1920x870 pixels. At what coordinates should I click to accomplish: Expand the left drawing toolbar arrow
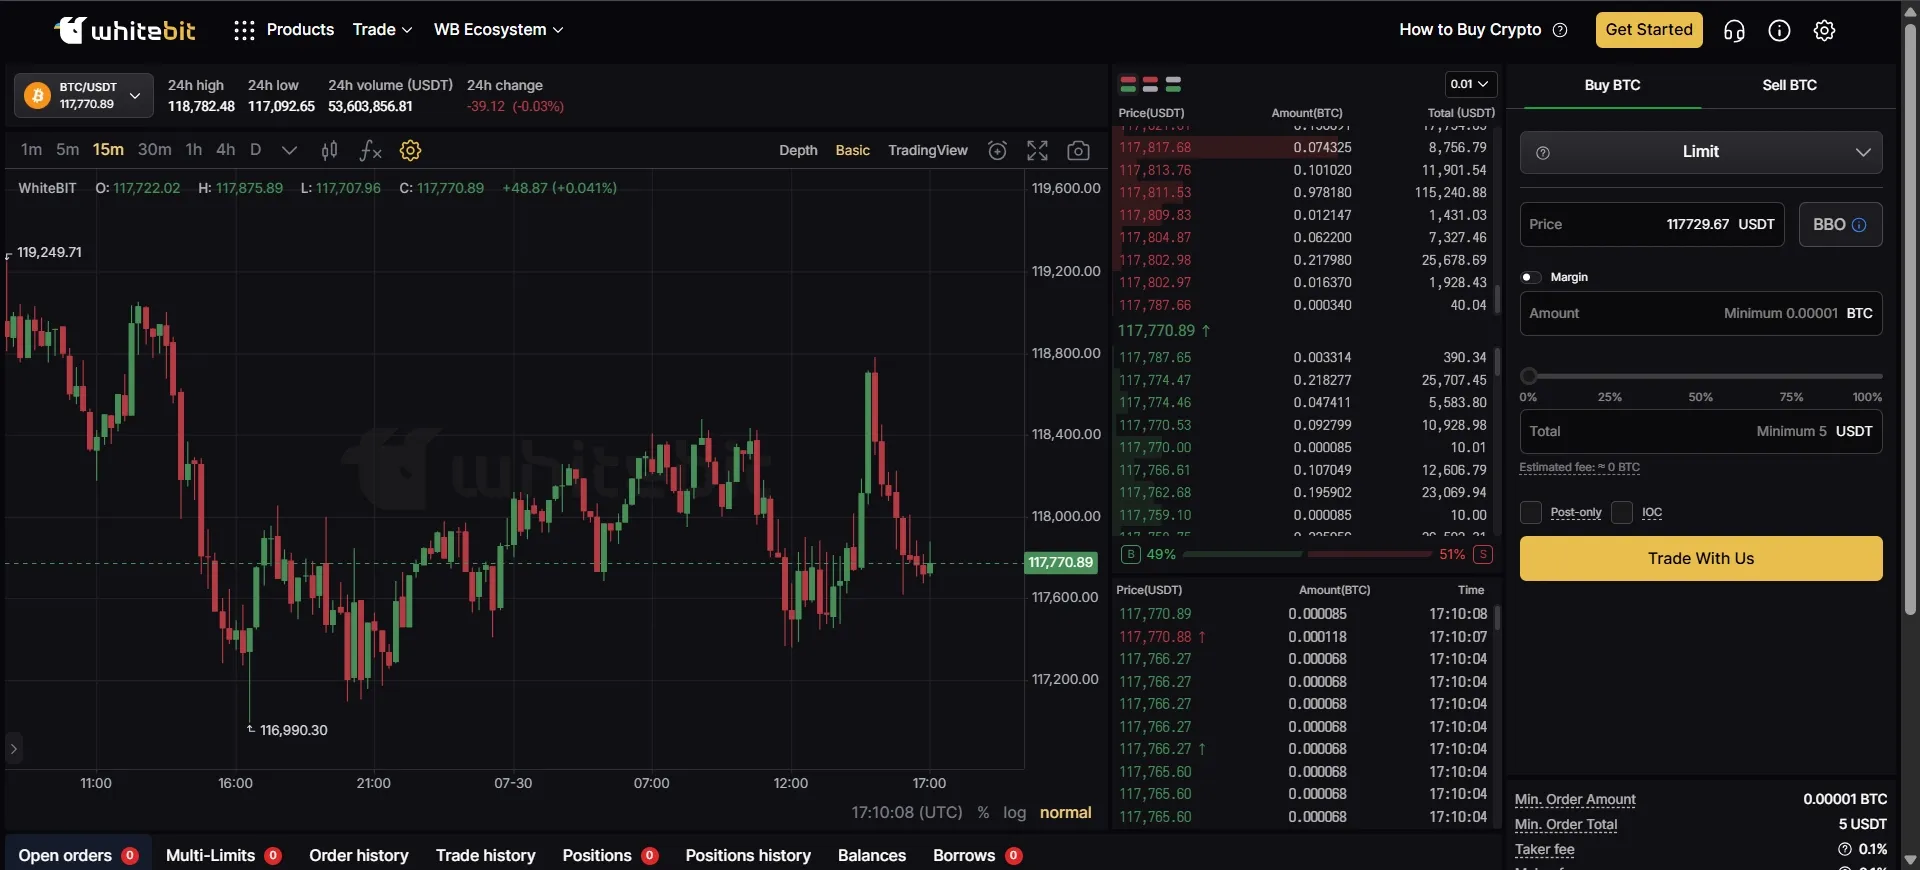click(13, 748)
